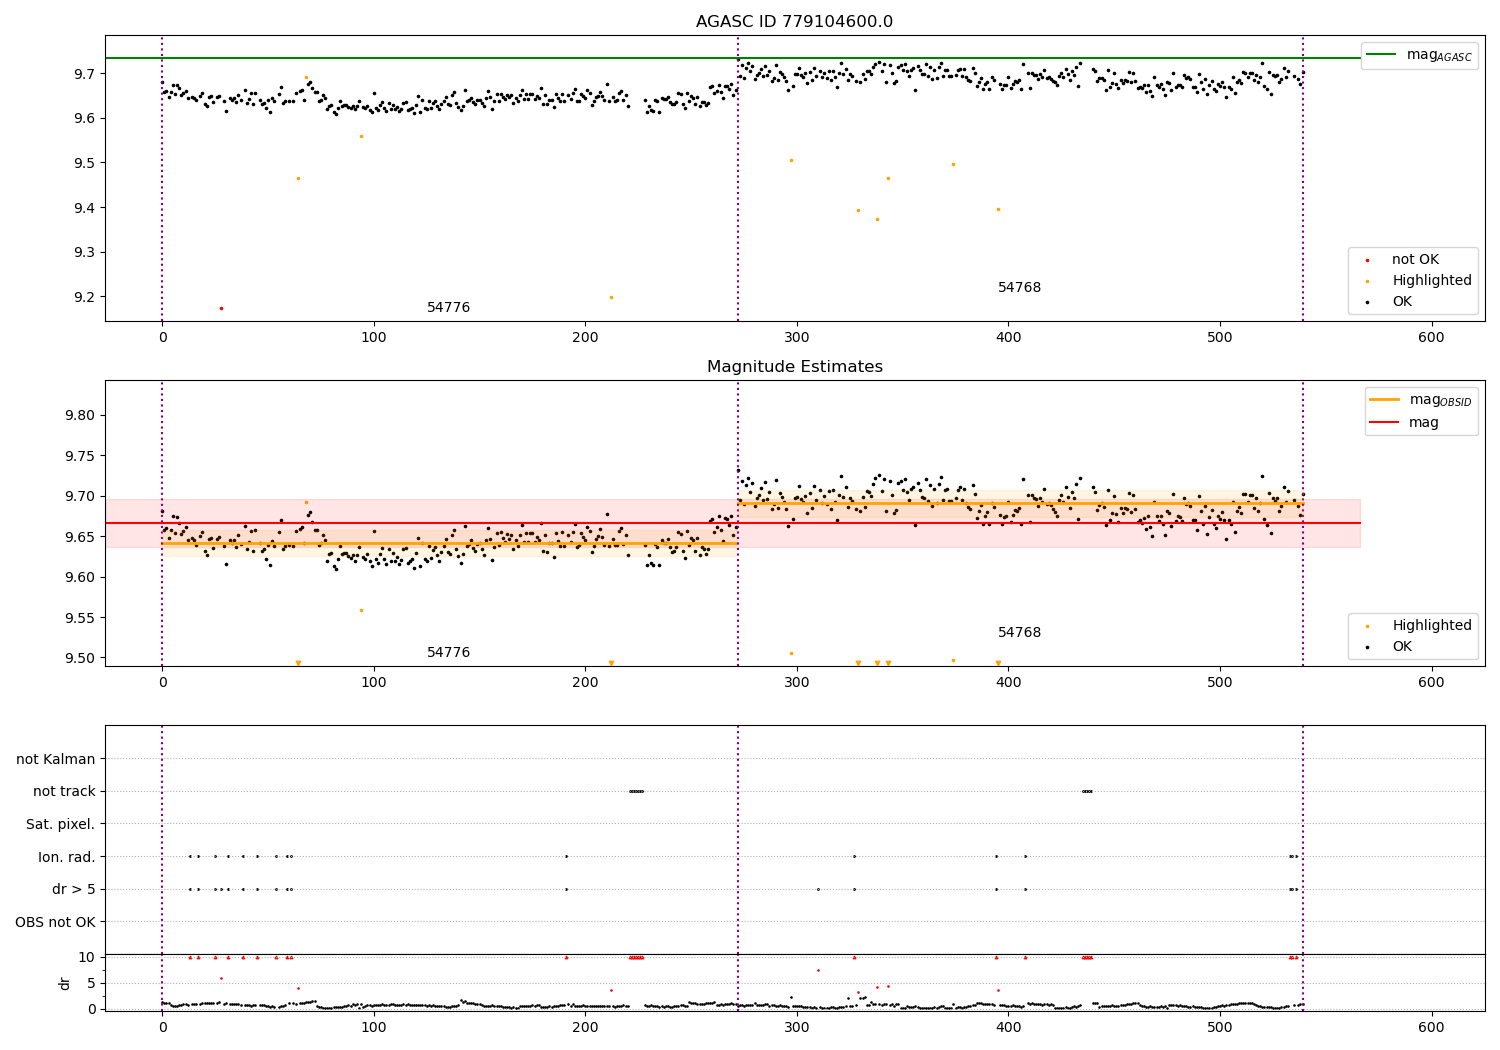Viewport: 1500px width, 1050px height.
Task: Click the 'OBS not OK' row label
Action: click(x=55, y=922)
